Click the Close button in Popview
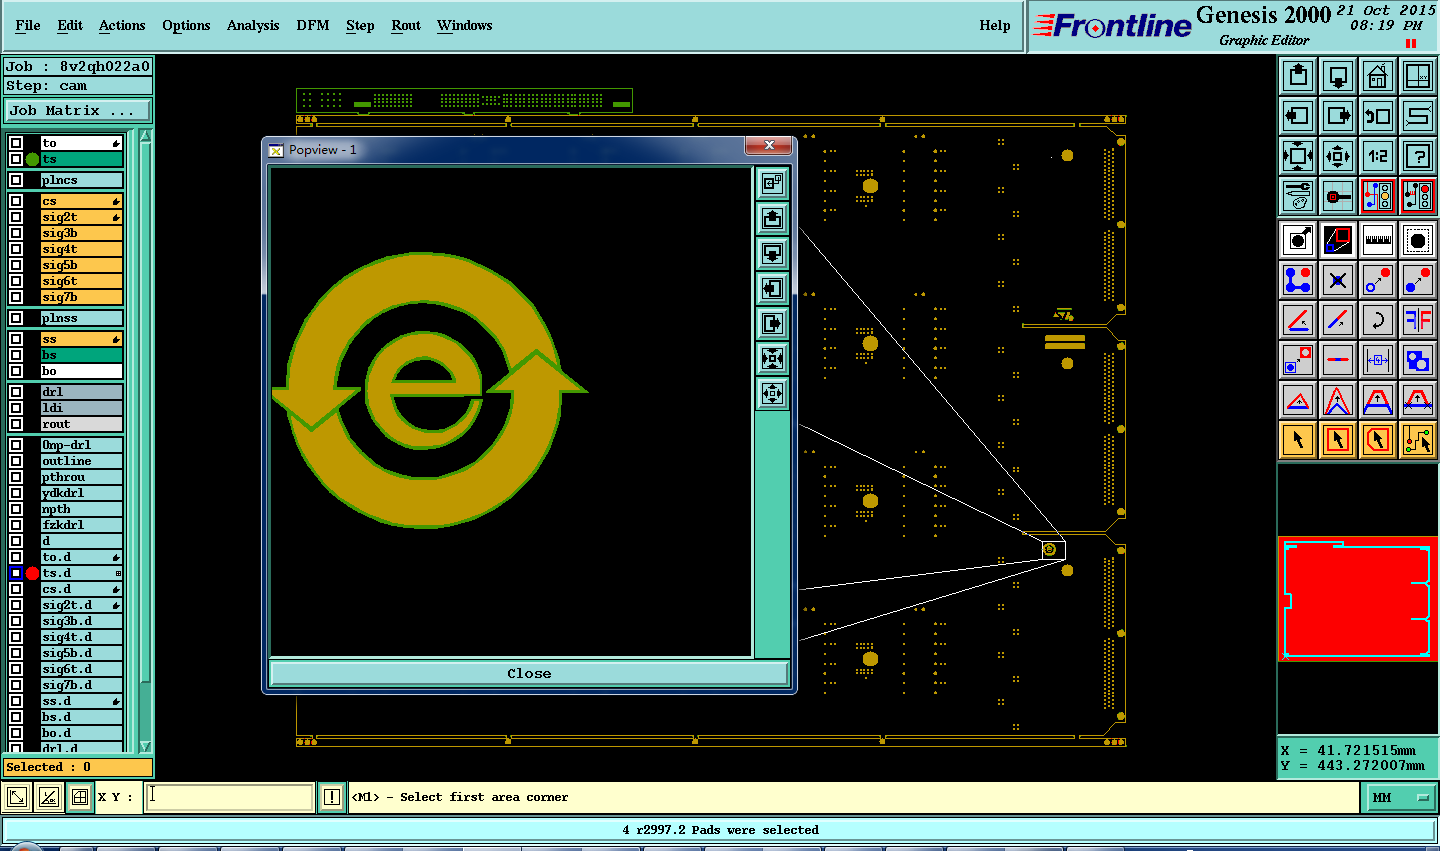 529,673
